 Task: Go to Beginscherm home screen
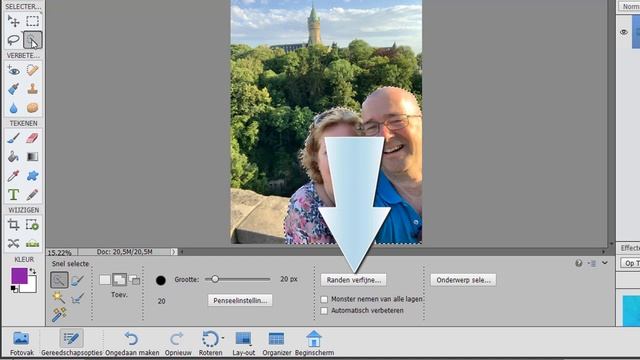tap(314, 343)
